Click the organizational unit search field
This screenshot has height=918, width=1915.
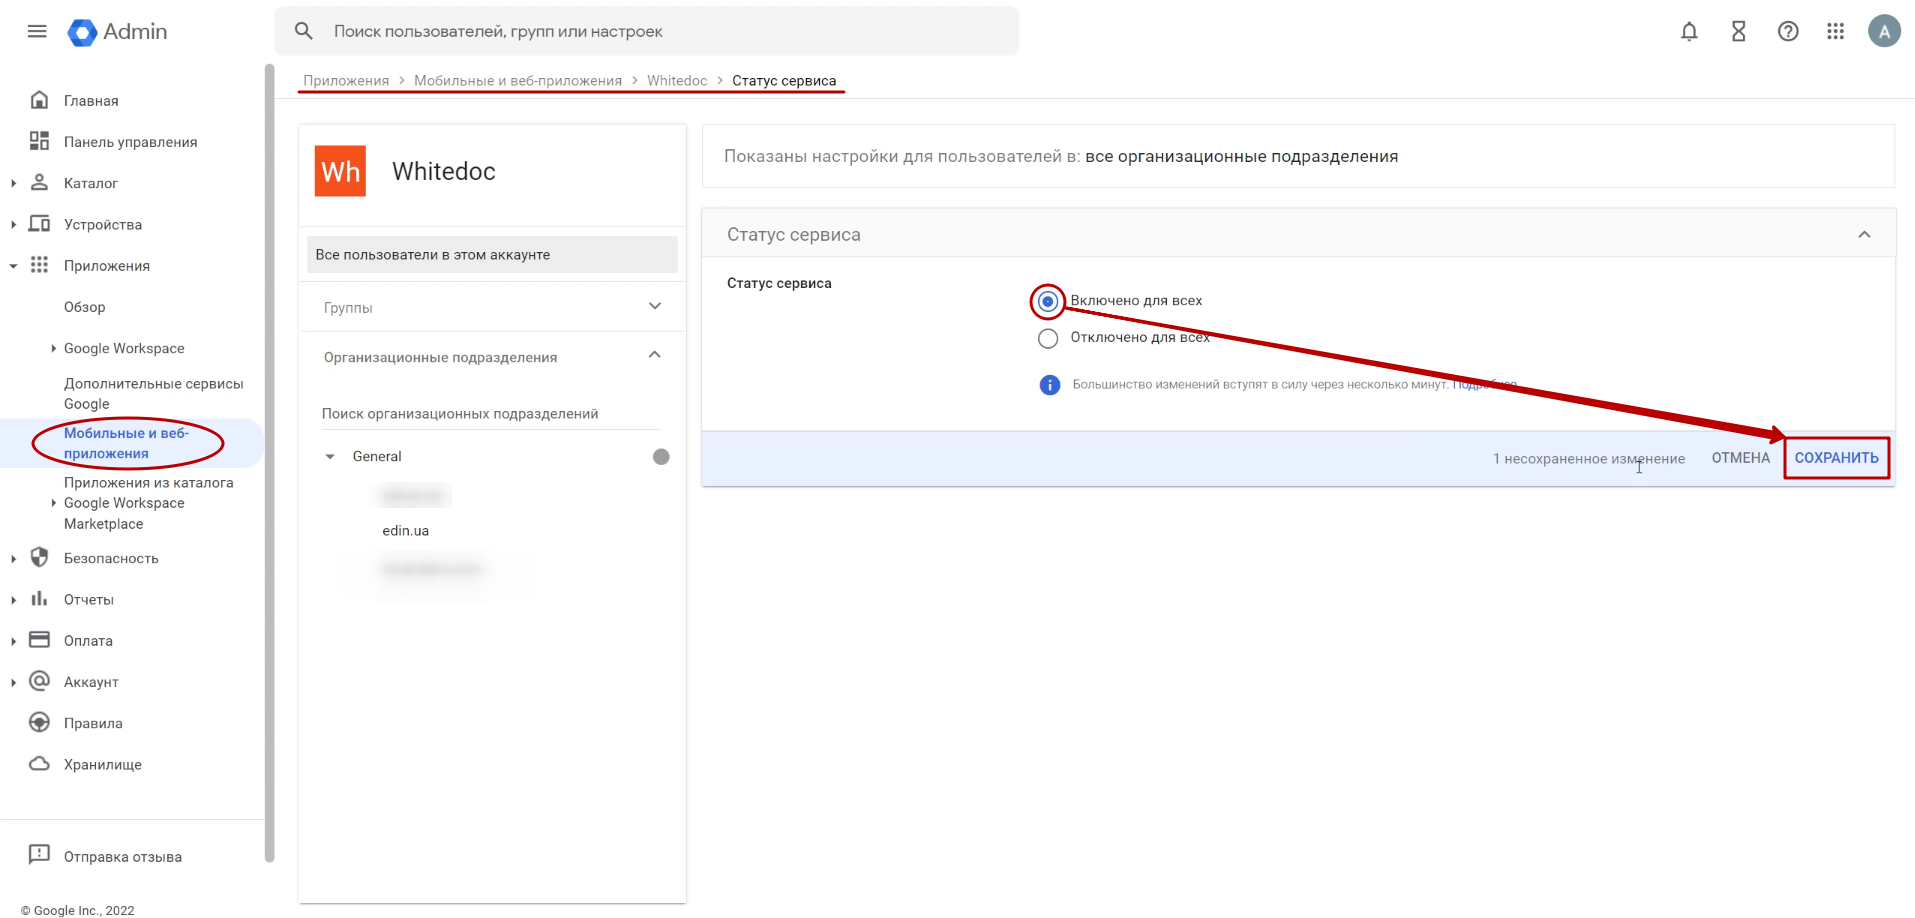(491, 414)
